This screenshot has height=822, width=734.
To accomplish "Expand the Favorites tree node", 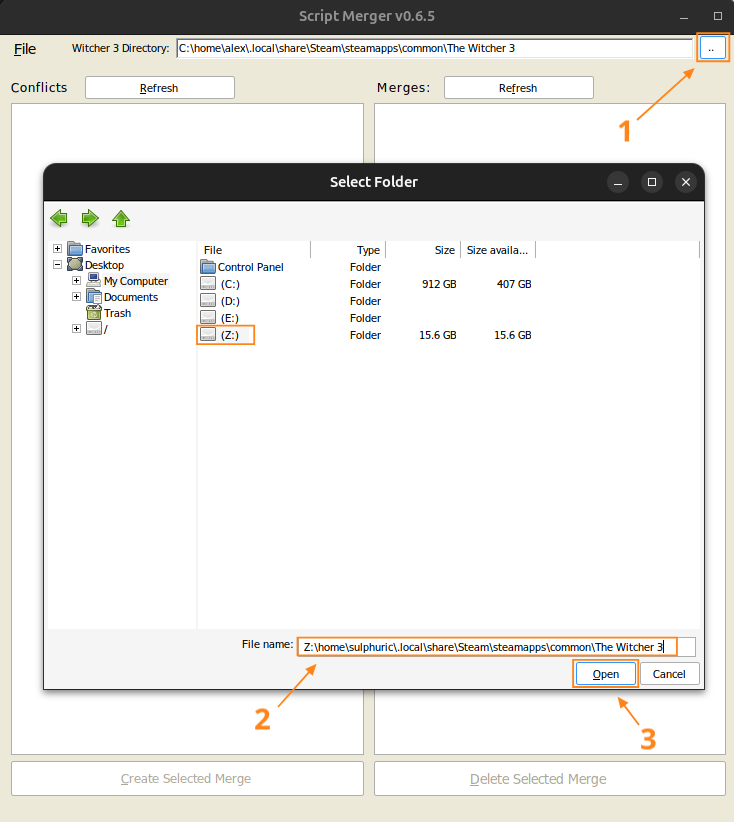I will pos(58,249).
